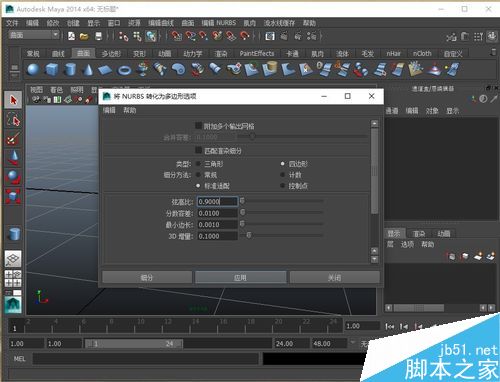This screenshot has height=382, width=500.
Task: Click the 关闭 button
Action: 334,277
